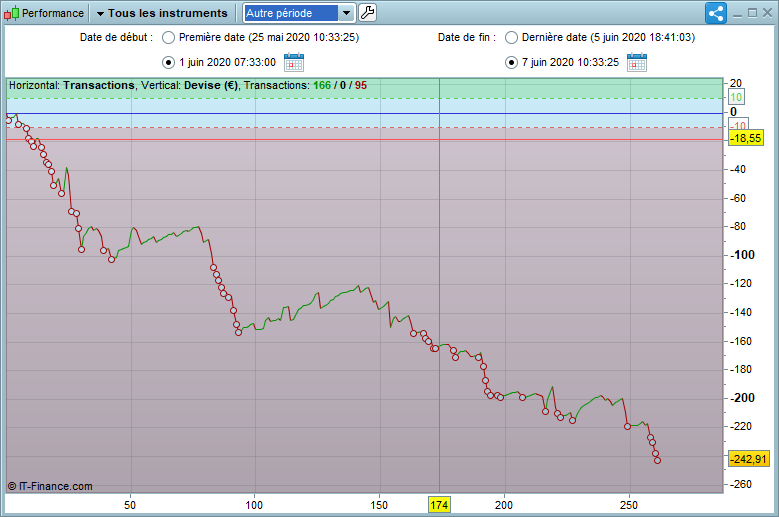Maximize the Performance window
Viewport: 779px width, 517px height.
point(752,13)
